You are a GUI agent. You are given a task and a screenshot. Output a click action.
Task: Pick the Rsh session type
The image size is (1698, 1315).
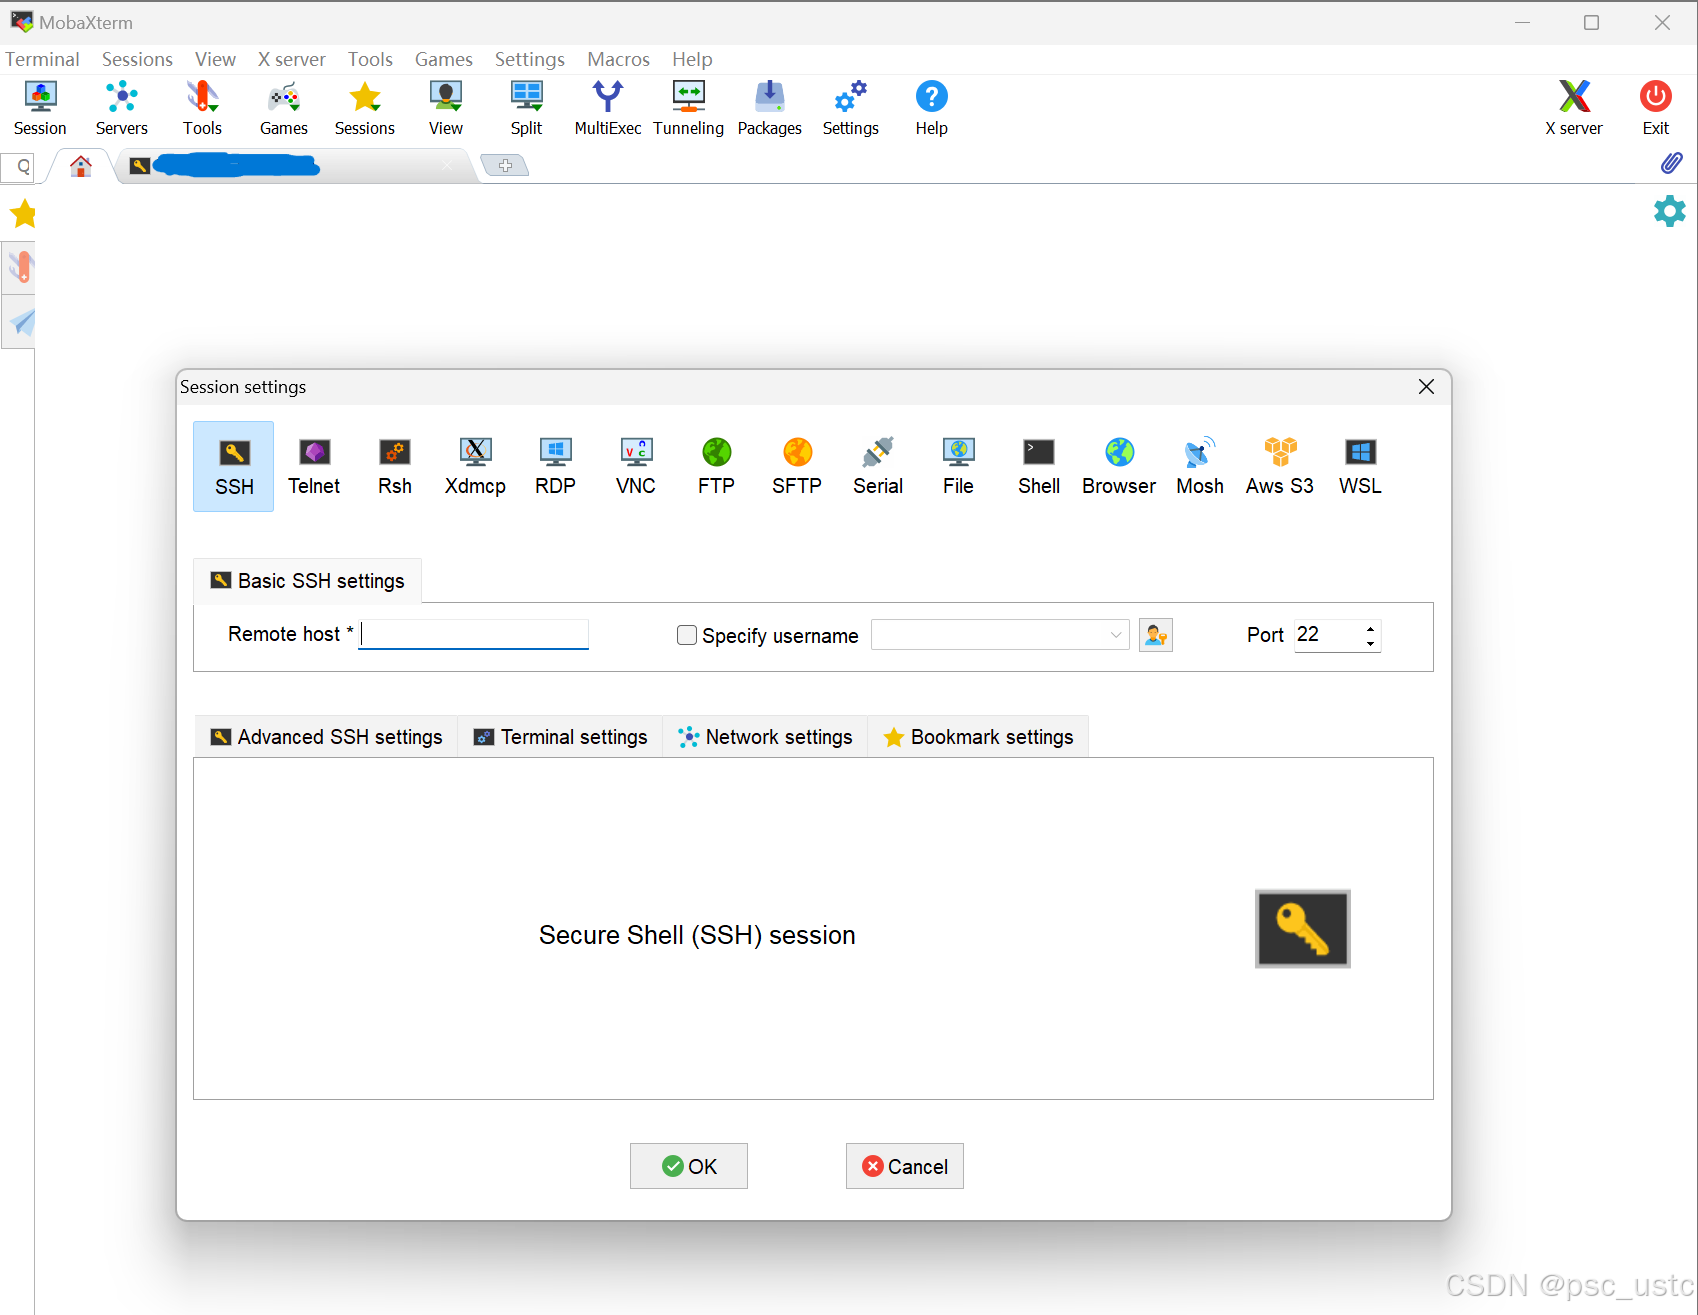pos(395,466)
